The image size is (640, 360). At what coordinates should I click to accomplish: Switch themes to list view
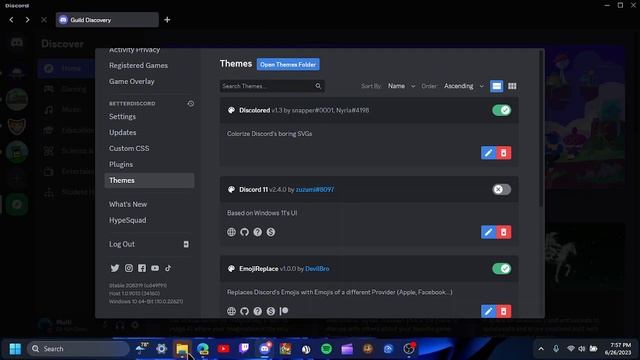click(496, 86)
